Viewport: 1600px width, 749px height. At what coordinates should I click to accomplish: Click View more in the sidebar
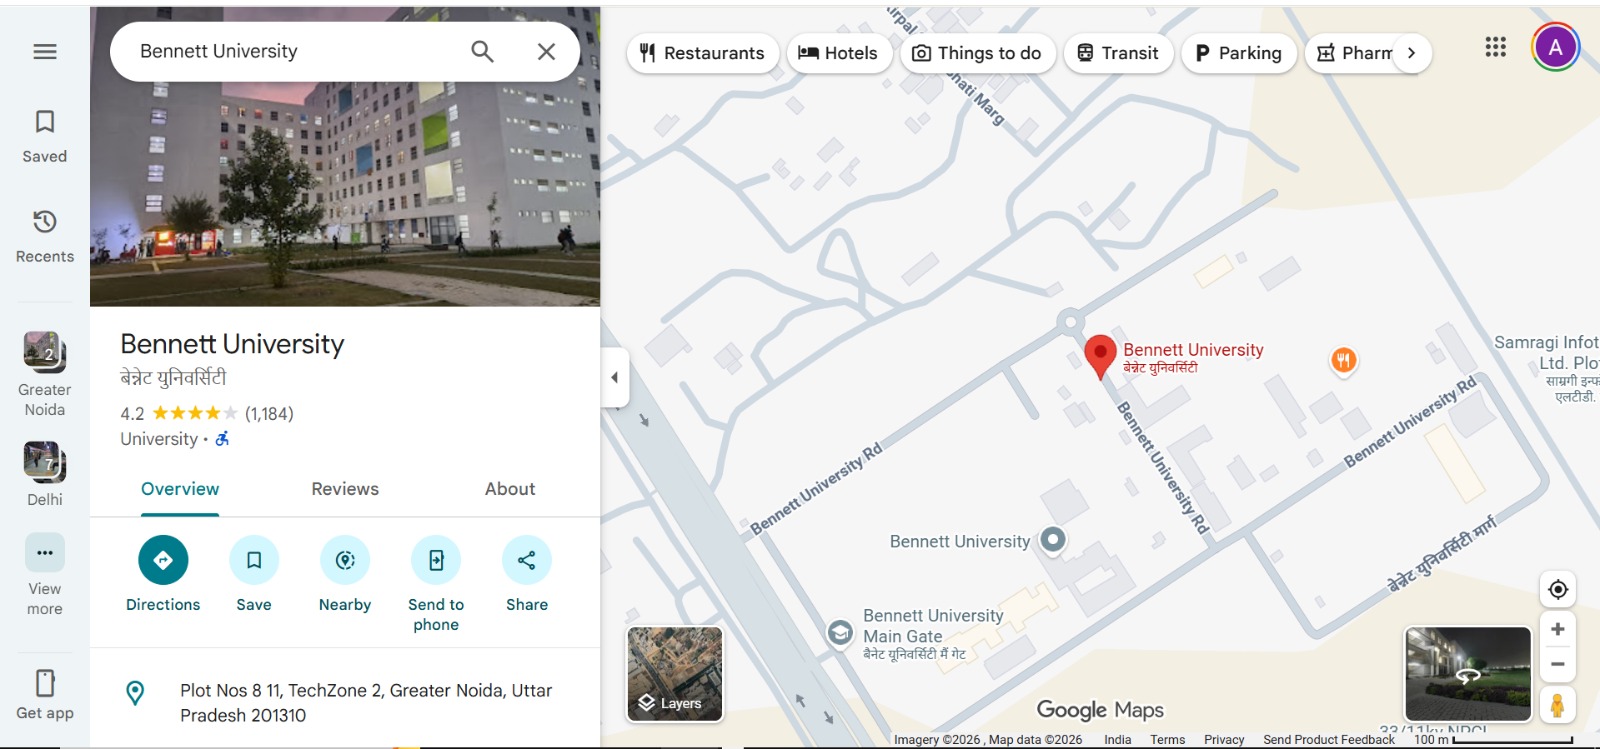pyautogui.click(x=45, y=575)
